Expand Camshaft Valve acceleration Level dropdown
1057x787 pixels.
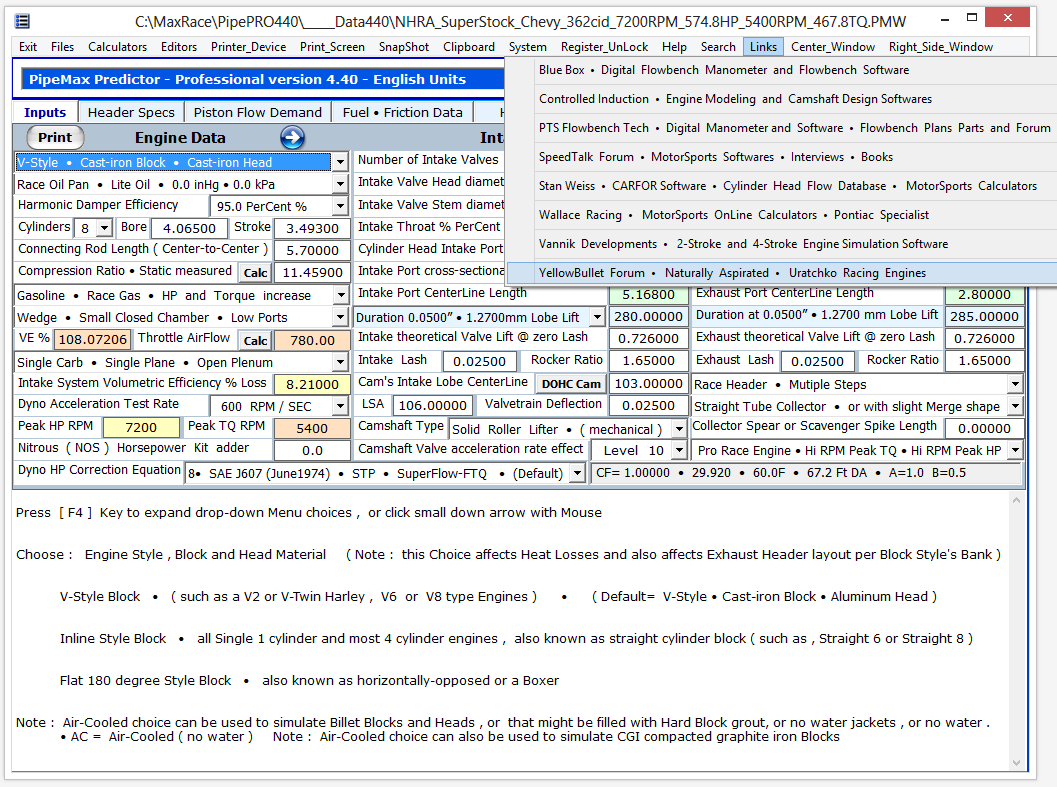point(680,450)
